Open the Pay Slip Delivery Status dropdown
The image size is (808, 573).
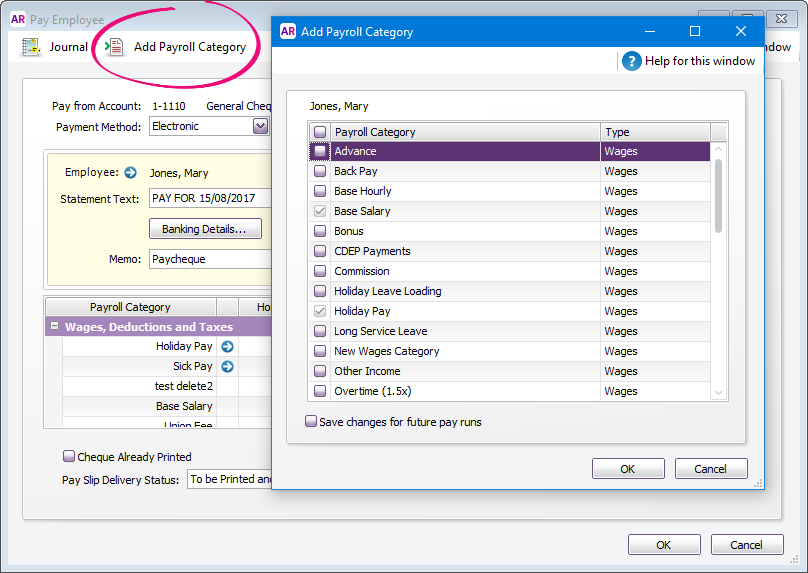(x=230, y=479)
